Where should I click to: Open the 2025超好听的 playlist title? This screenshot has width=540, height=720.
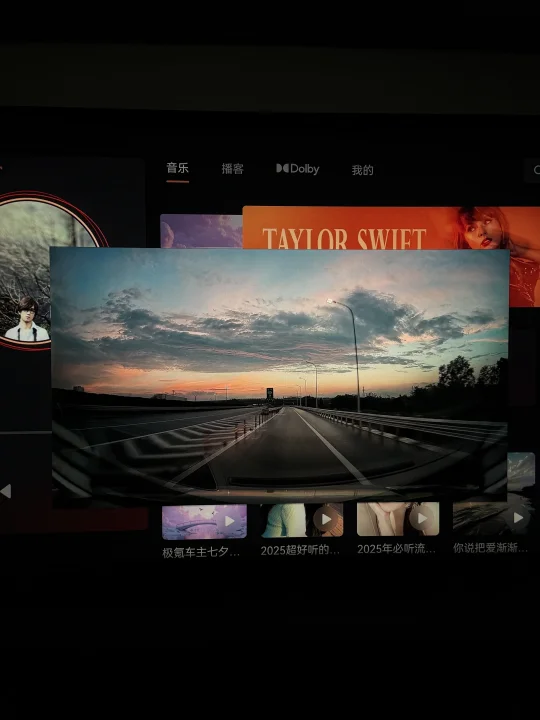(300, 550)
